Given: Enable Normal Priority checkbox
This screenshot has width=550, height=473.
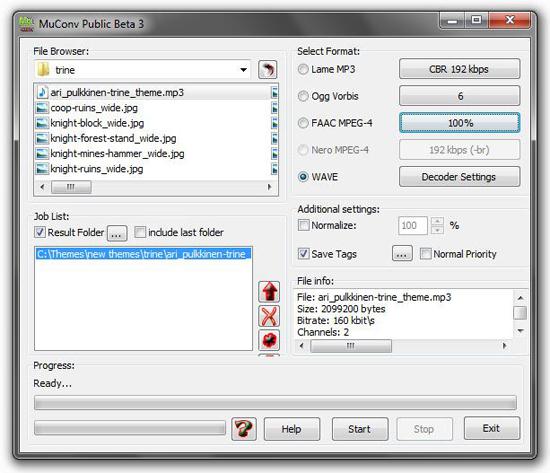Looking at the screenshot, I should coord(425,254).
